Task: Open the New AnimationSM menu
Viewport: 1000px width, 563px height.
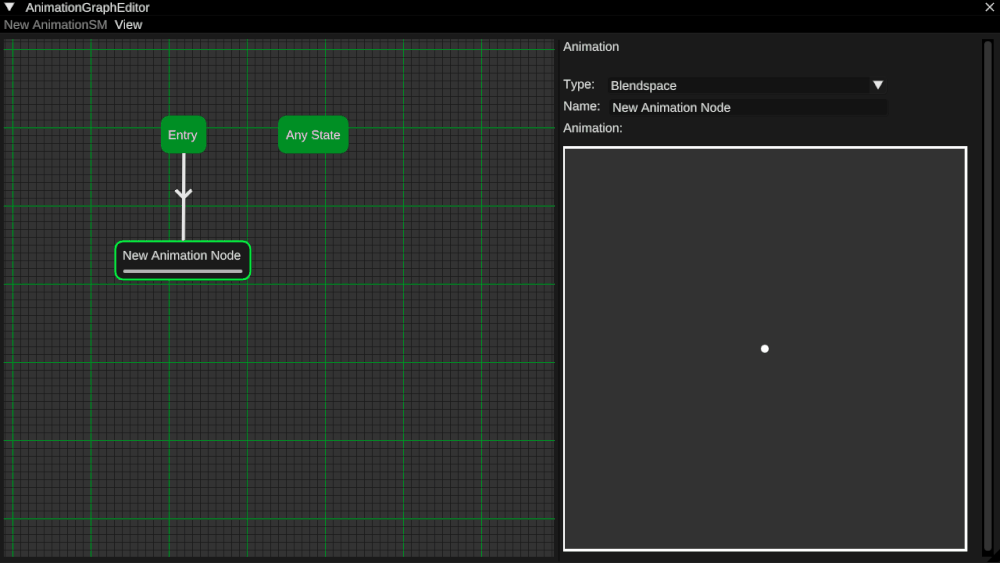Action: coord(55,25)
